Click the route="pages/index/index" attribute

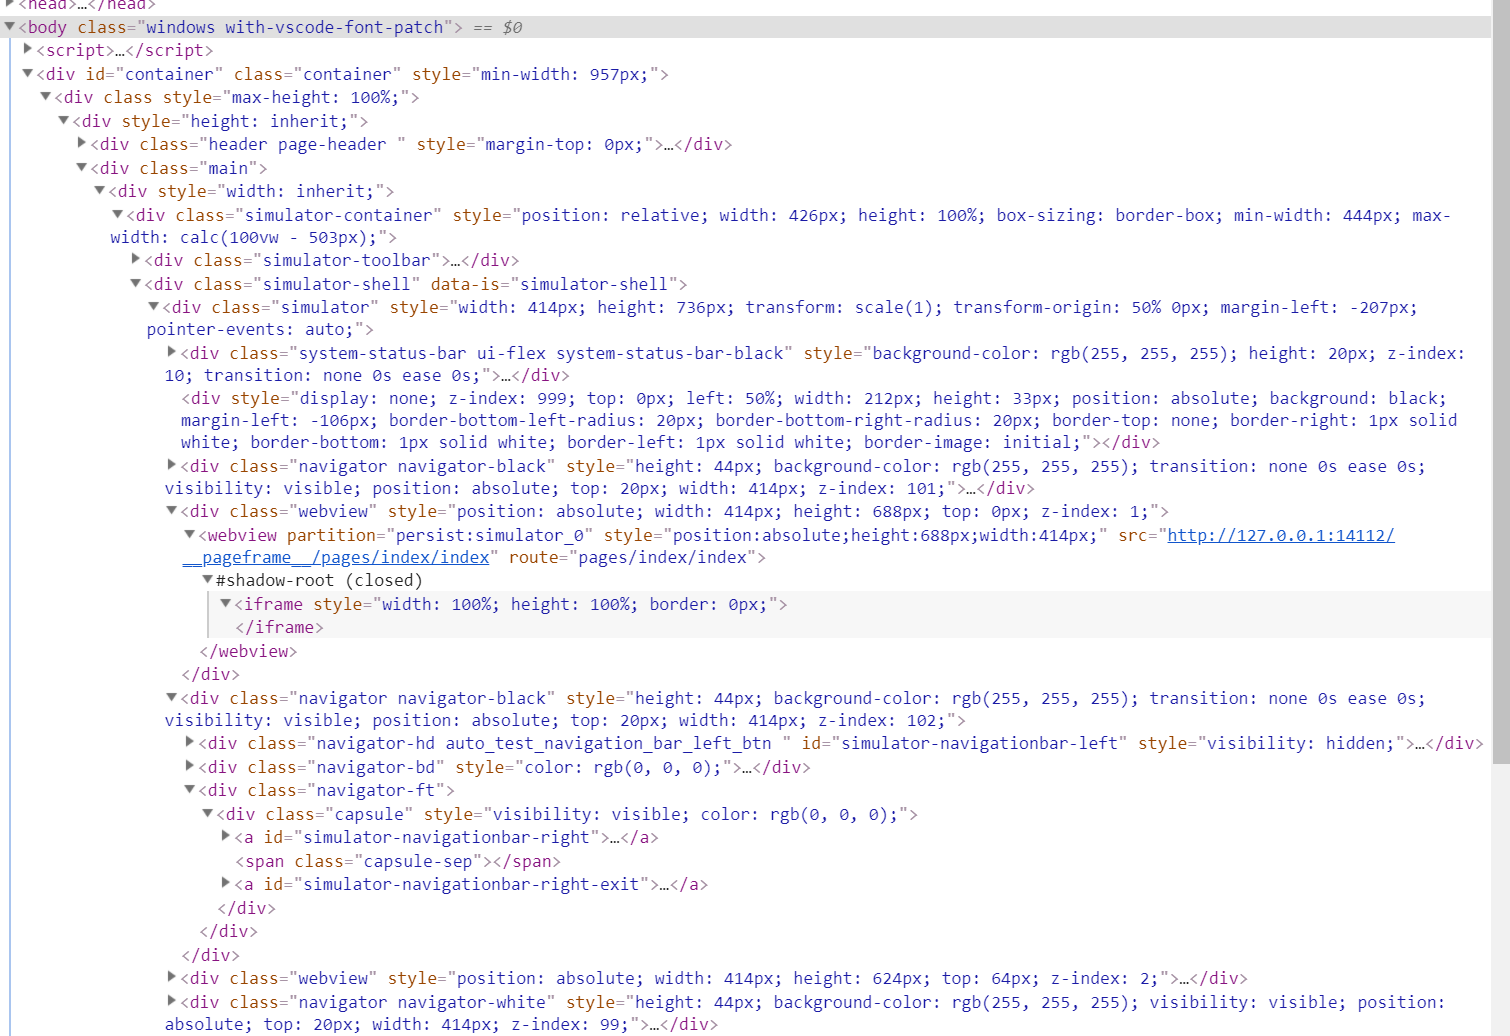coord(632,557)
